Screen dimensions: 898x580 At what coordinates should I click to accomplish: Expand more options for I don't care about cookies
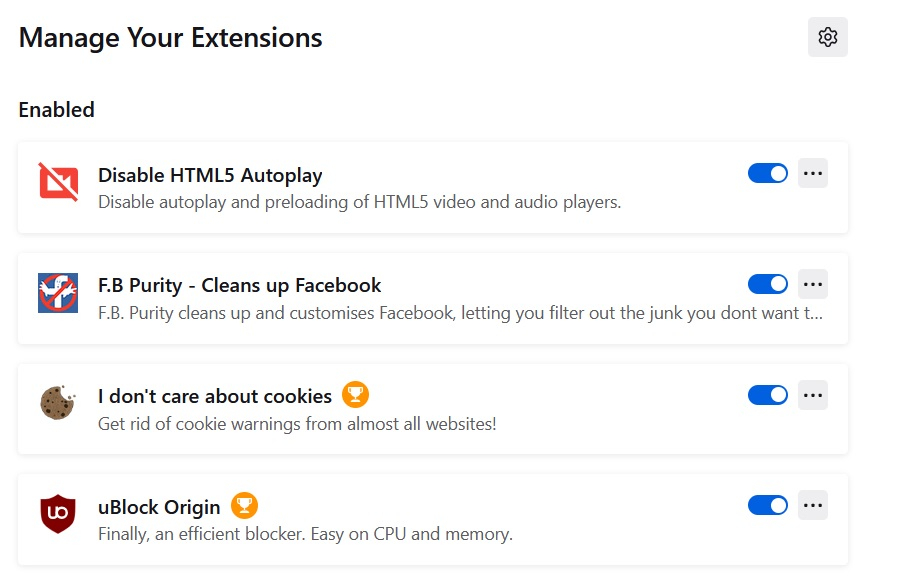click(813, 395)
